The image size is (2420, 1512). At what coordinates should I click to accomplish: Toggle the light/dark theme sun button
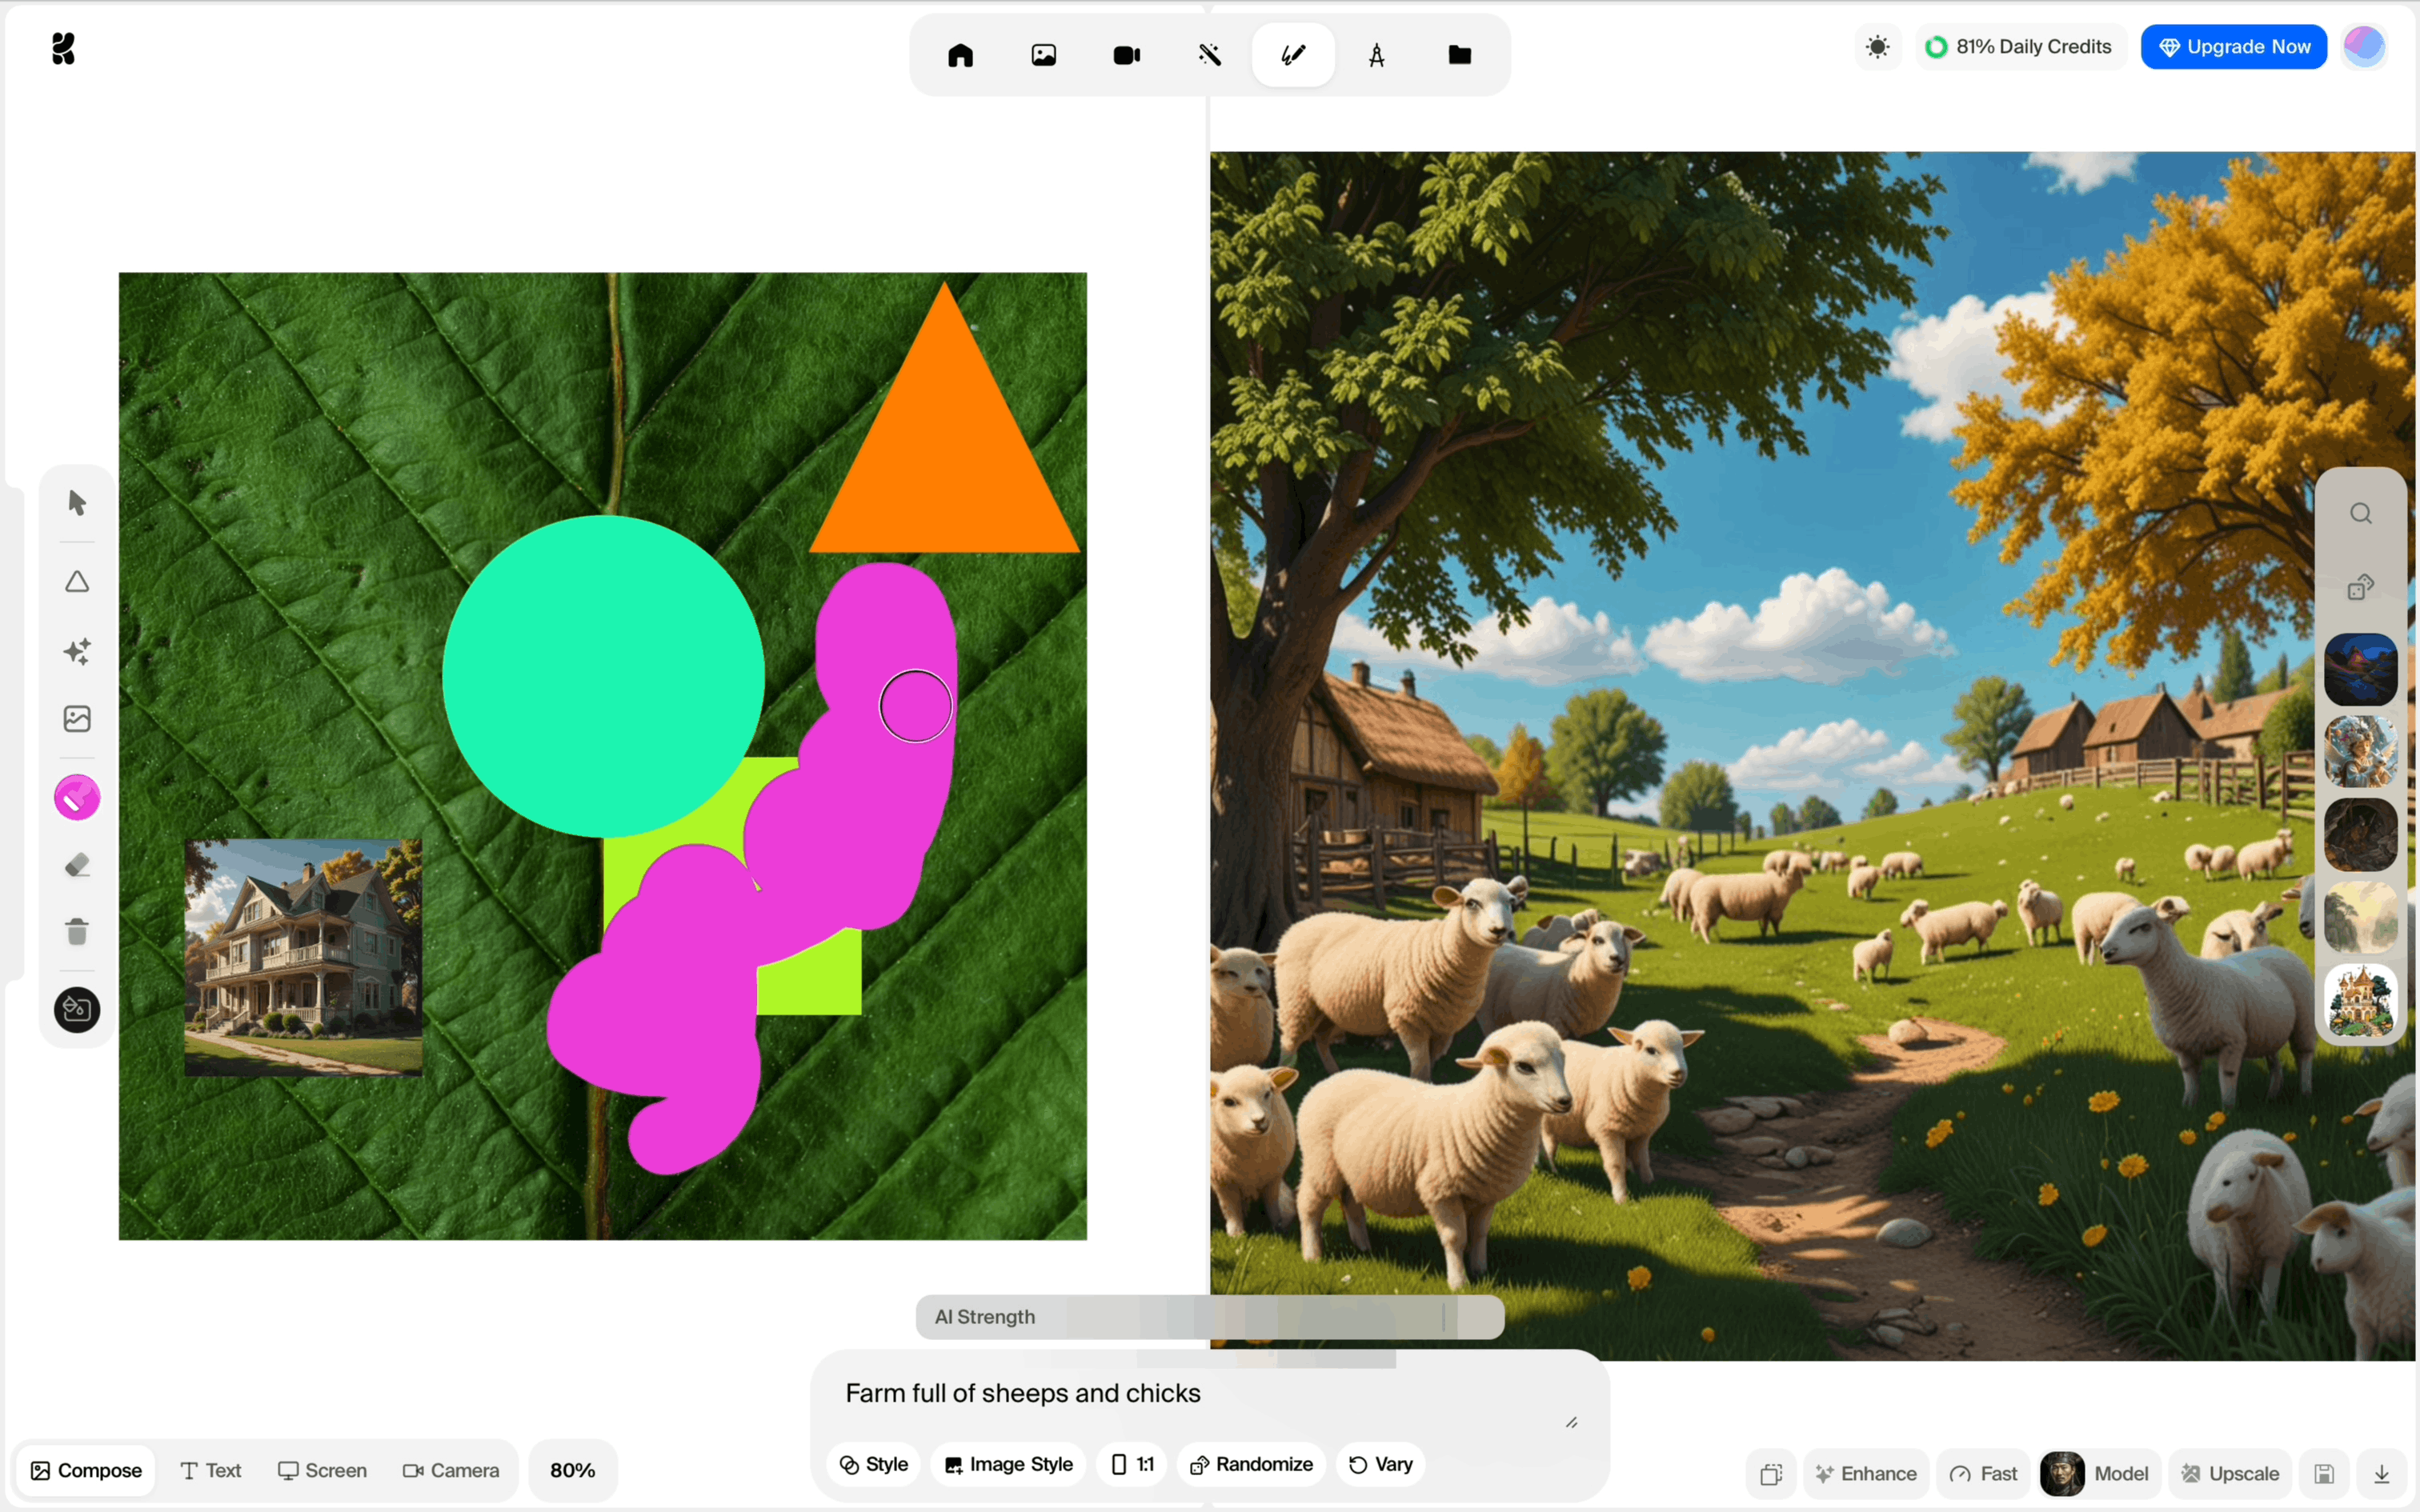1877,47
